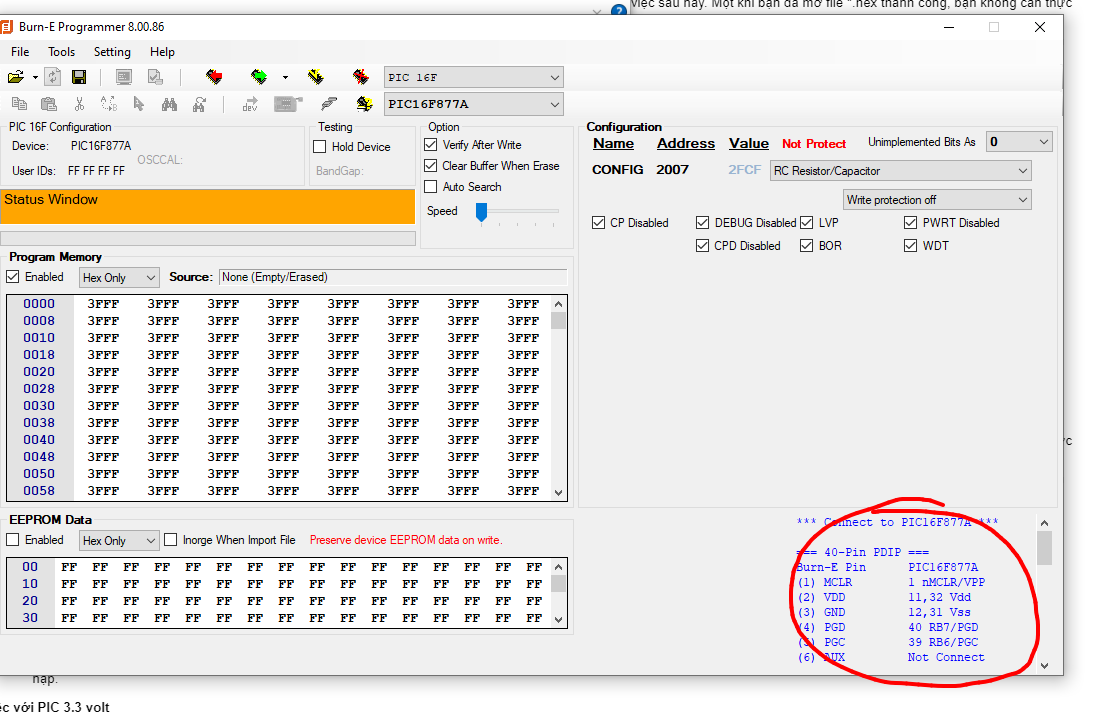This screenshot has height=716, width=1112.
Task: Click the yellow pencil chip icon in toolbar
Action: (x=316, y=77)
